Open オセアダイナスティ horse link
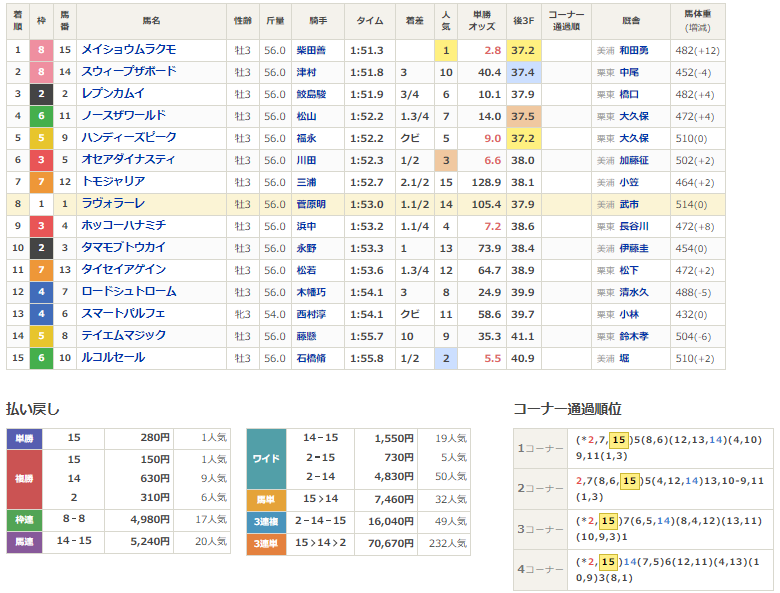Image resolution: width=780 pixels, height=593 pixels. pyautogui.click(x=128, y=160)
